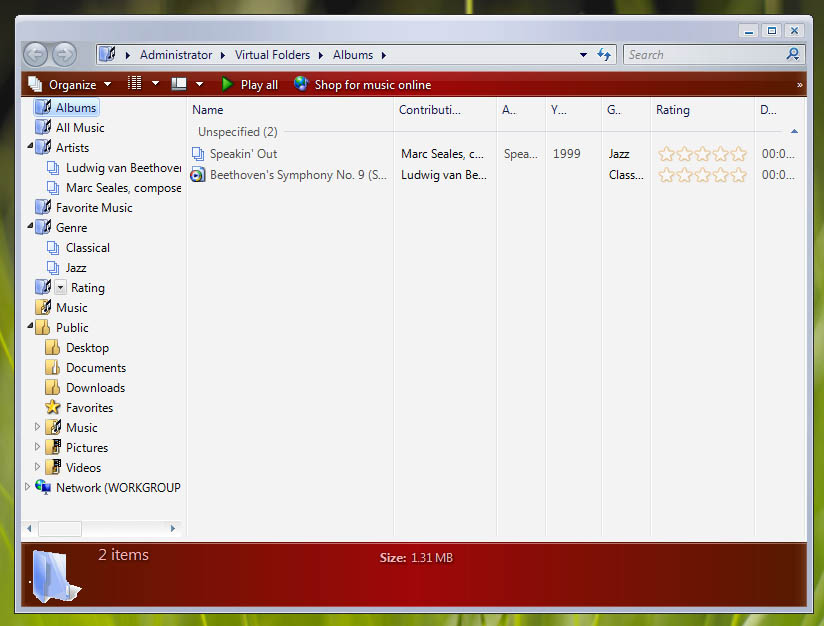824x626 pixels.
Task: Collapse the Artists tree node
Action: point(30,146)
